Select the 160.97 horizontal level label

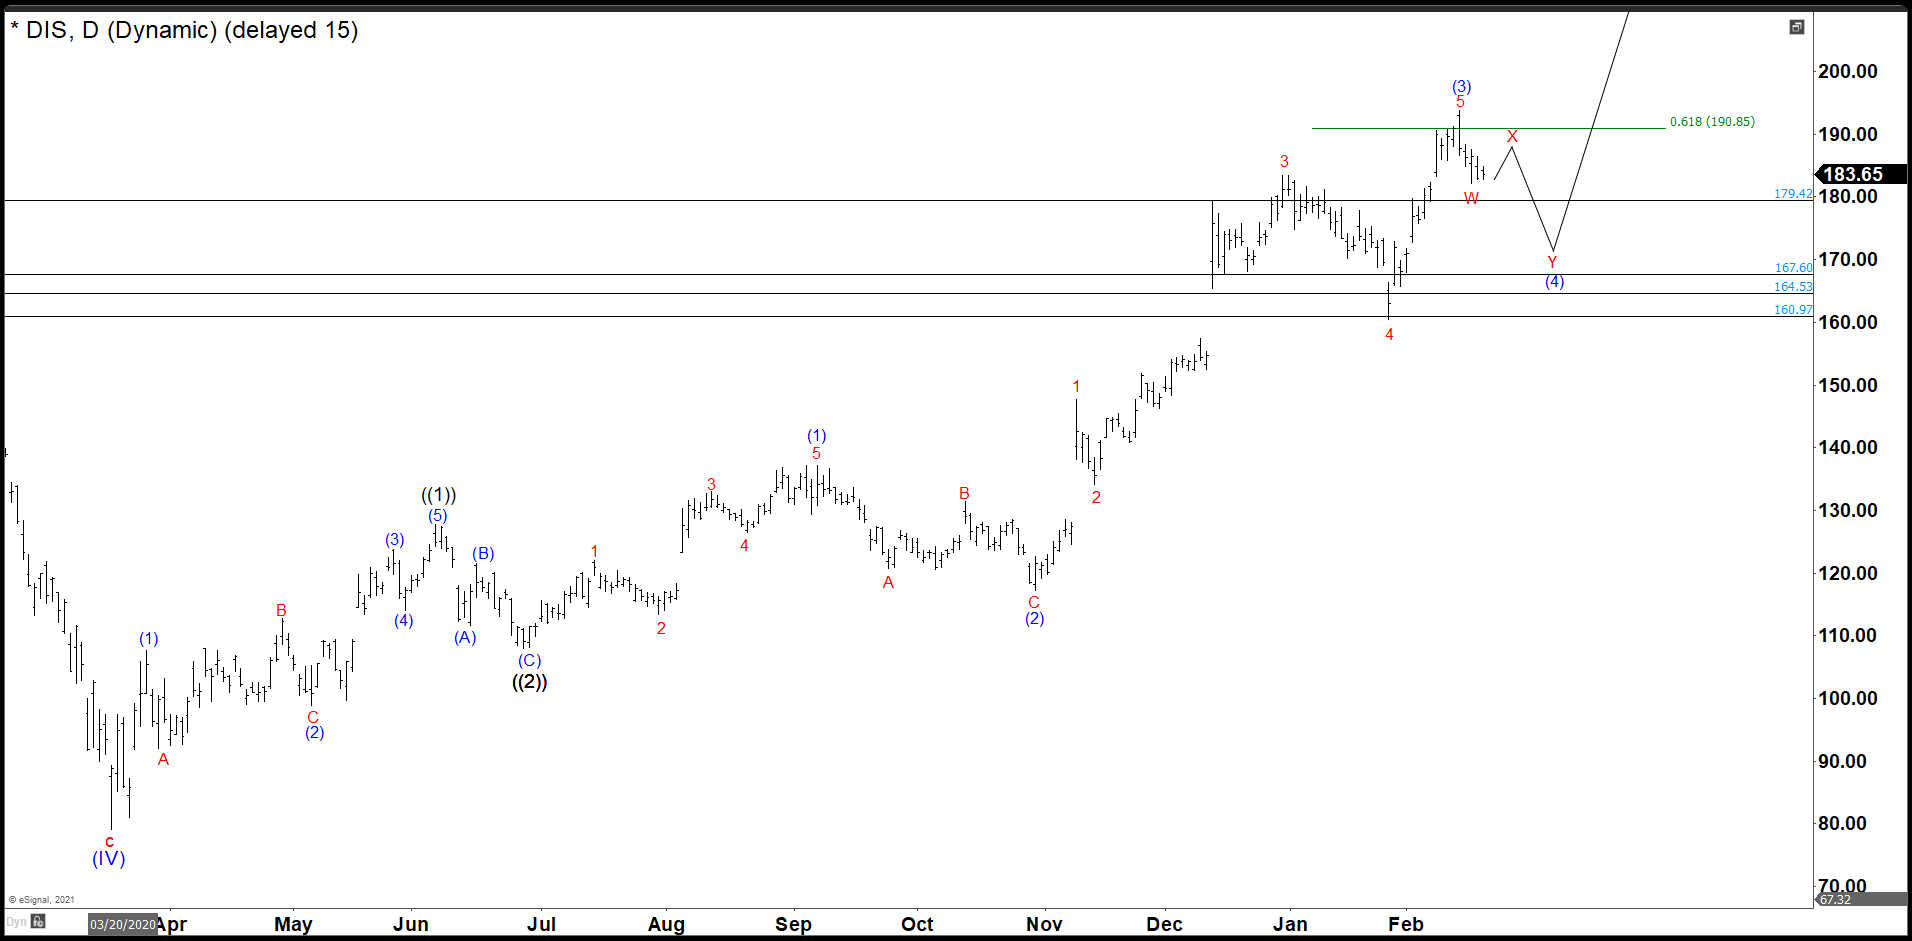[x=1793, y=310]
